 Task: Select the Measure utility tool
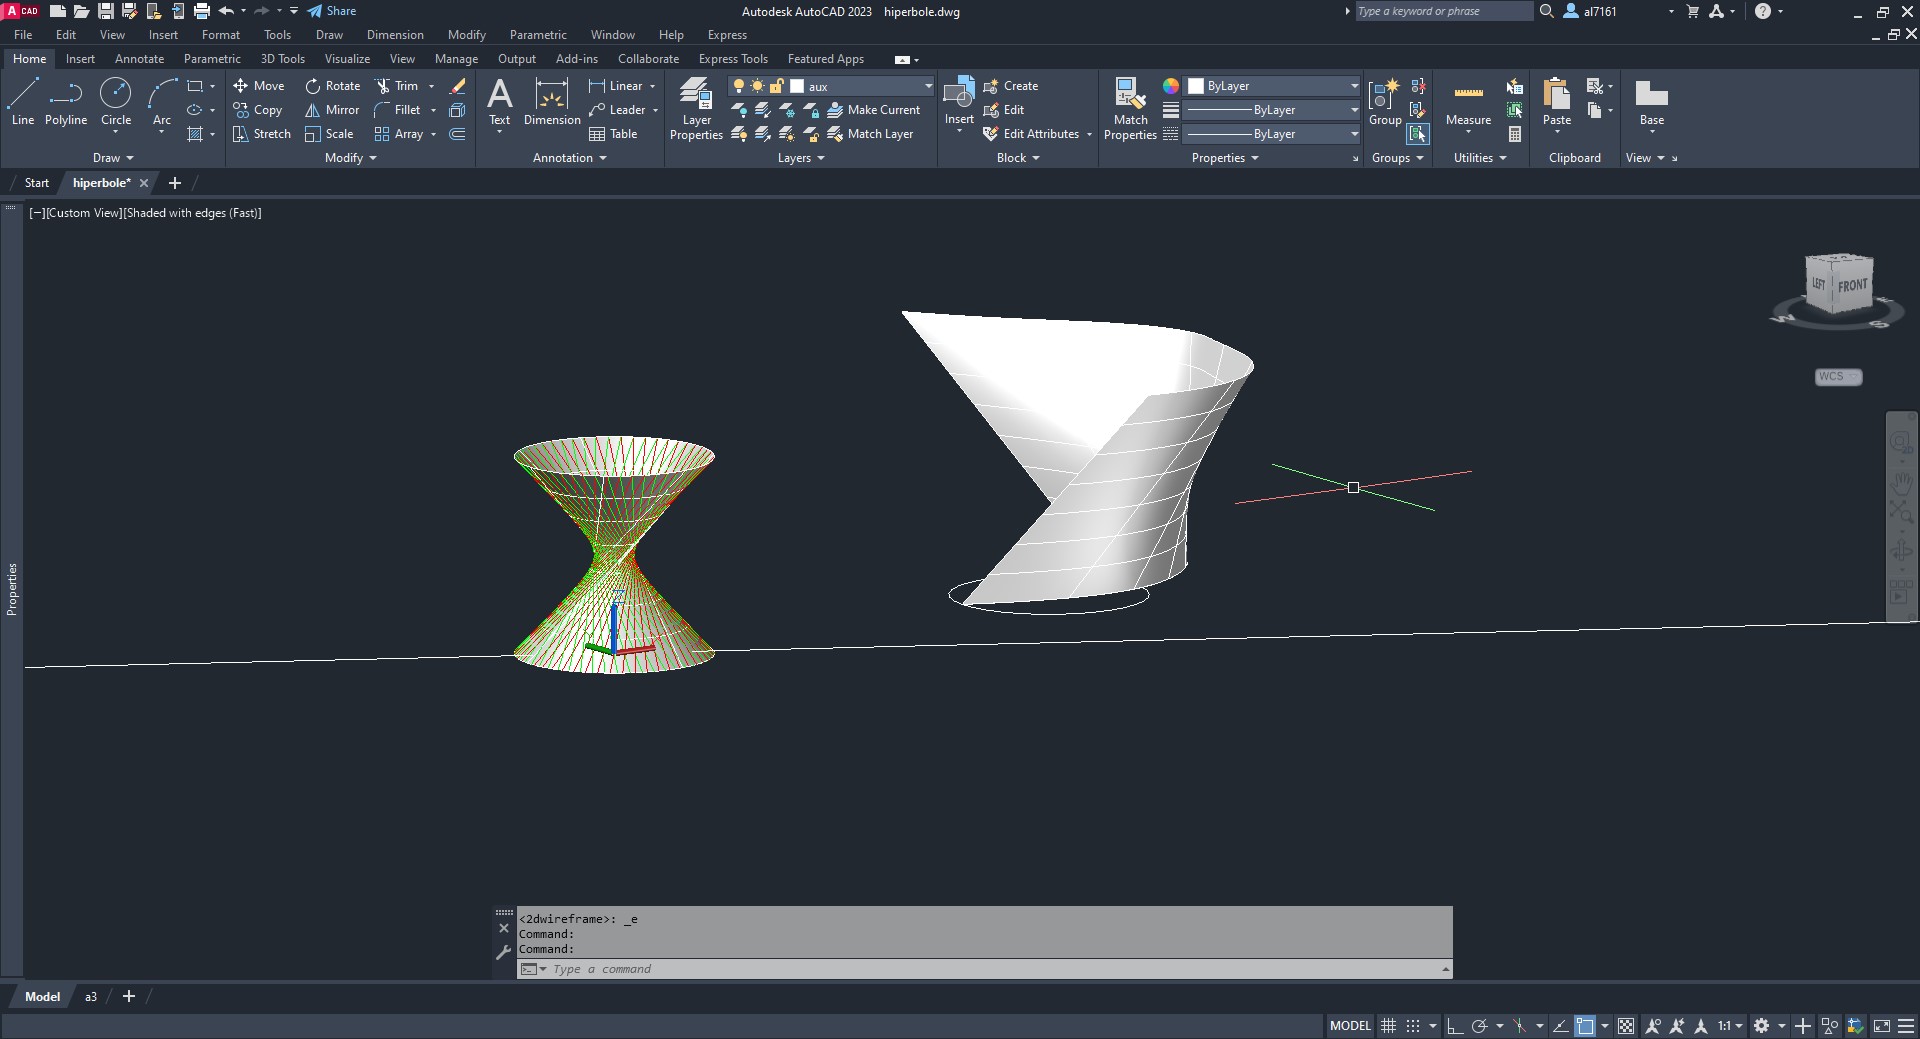click(1468, 103)
